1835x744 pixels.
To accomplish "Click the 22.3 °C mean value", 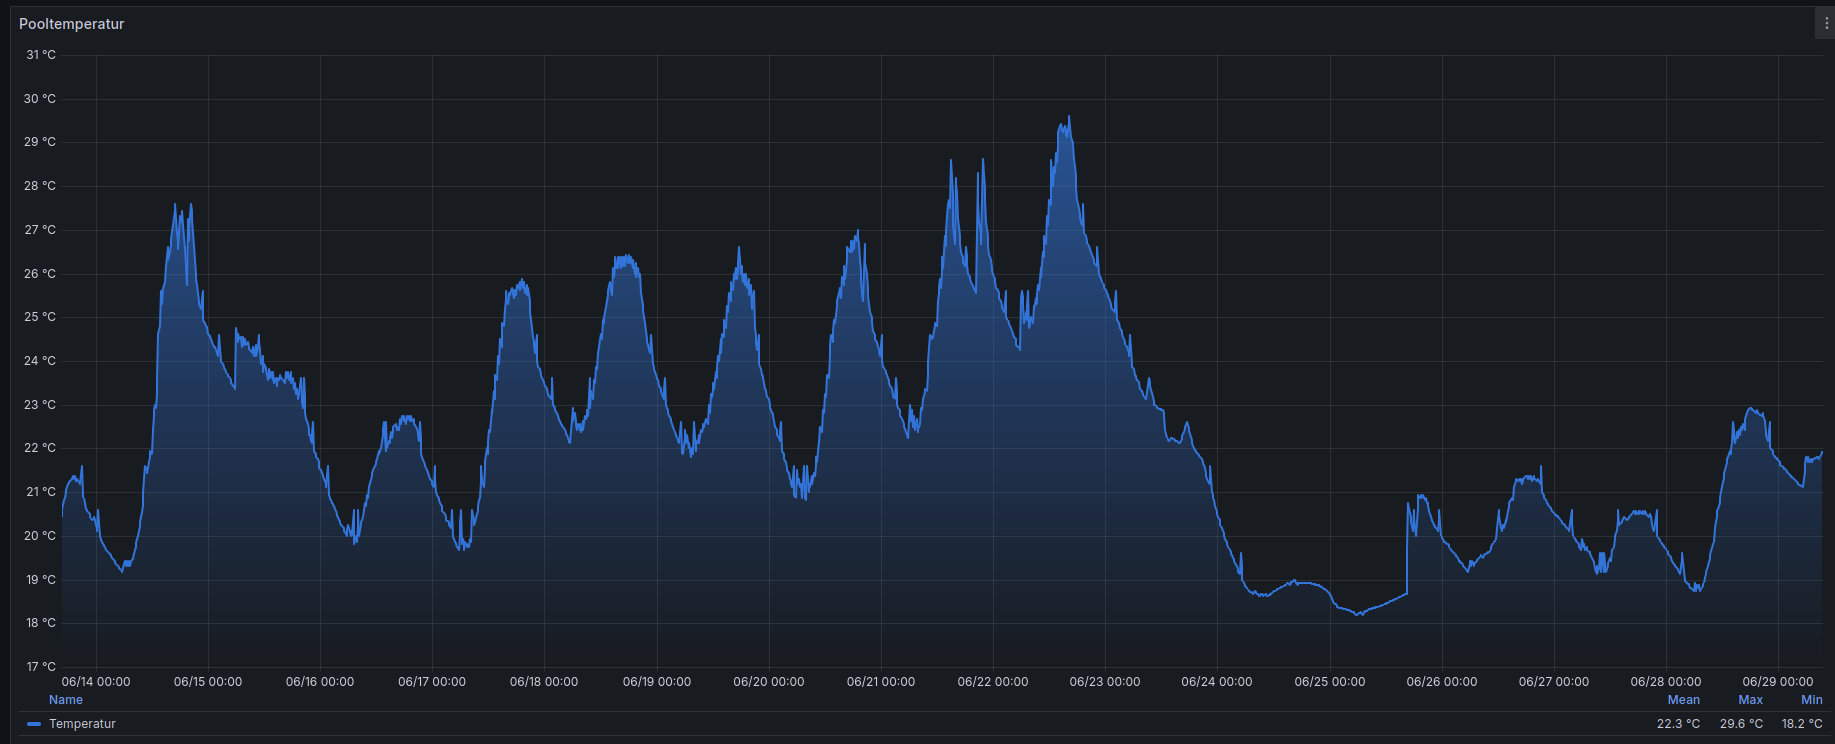I will [1678, 724].
